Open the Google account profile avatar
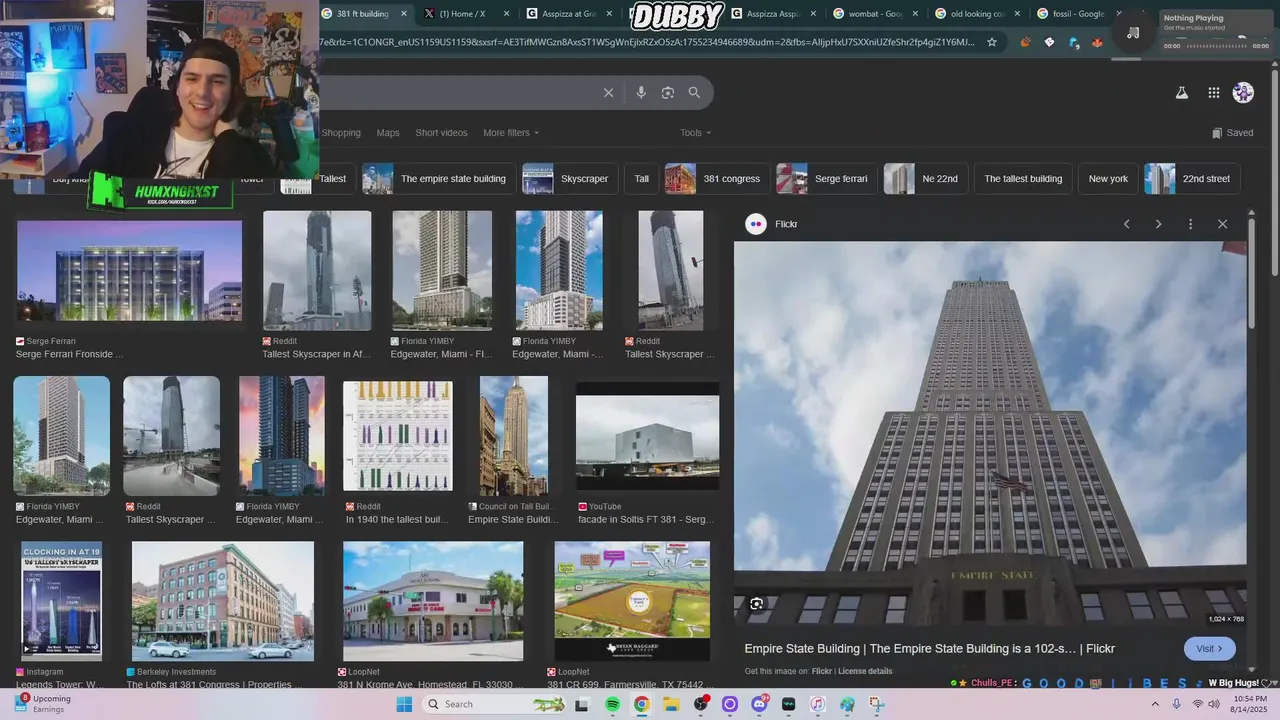Screen dimensions: 1280x720 [1243, 93]
